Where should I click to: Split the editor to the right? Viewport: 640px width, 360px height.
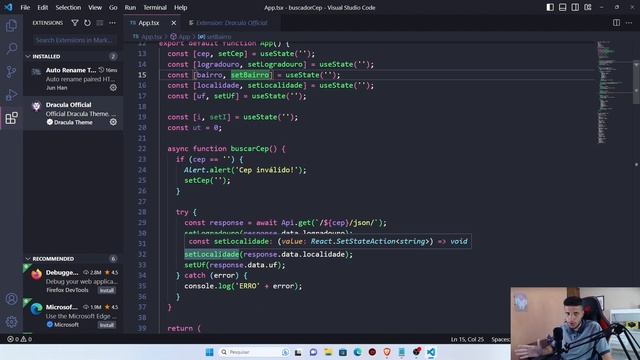click(616, 23)
